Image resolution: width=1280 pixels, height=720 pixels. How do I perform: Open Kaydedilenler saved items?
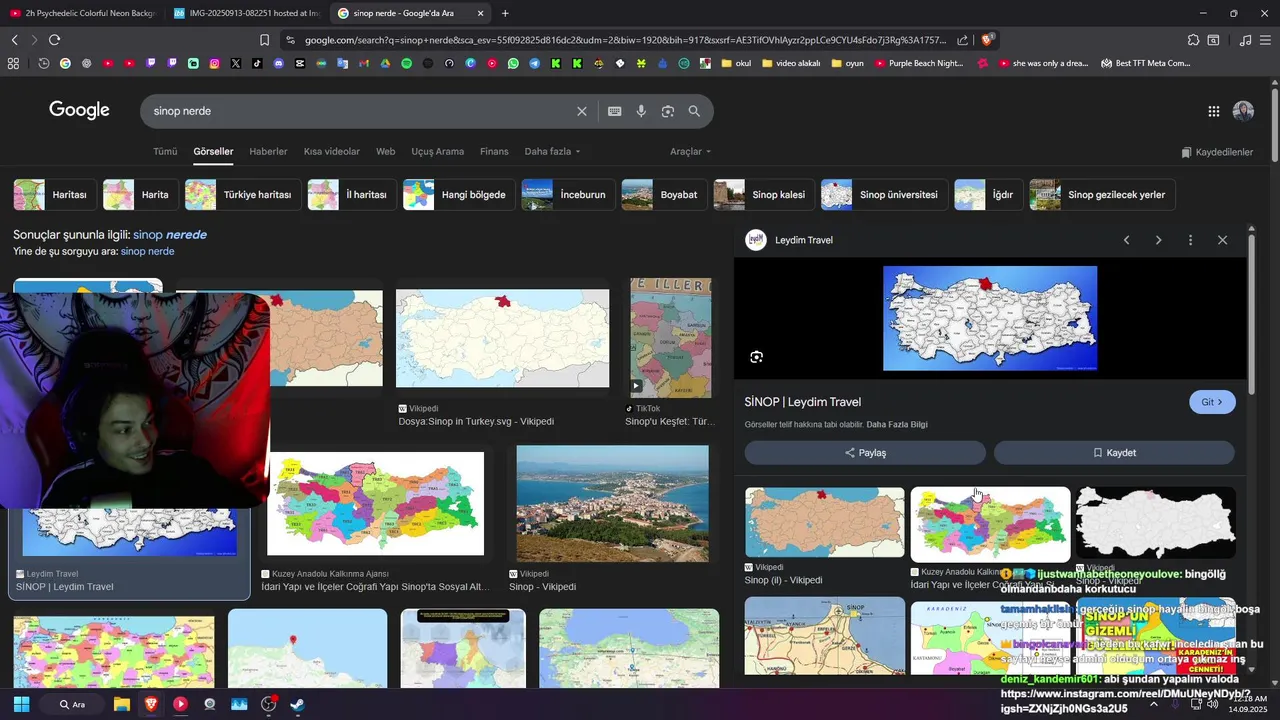[x=1217, y=152]
